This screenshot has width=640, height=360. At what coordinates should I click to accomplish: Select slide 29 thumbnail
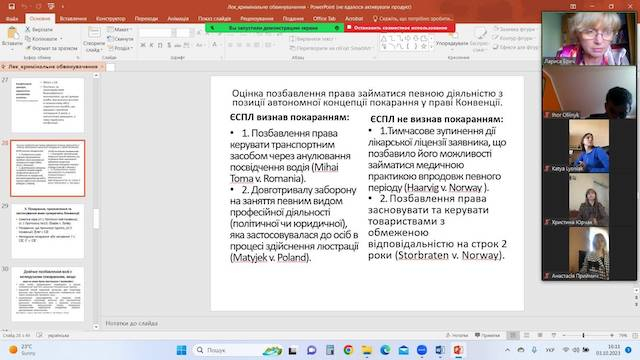click(48, 231)
